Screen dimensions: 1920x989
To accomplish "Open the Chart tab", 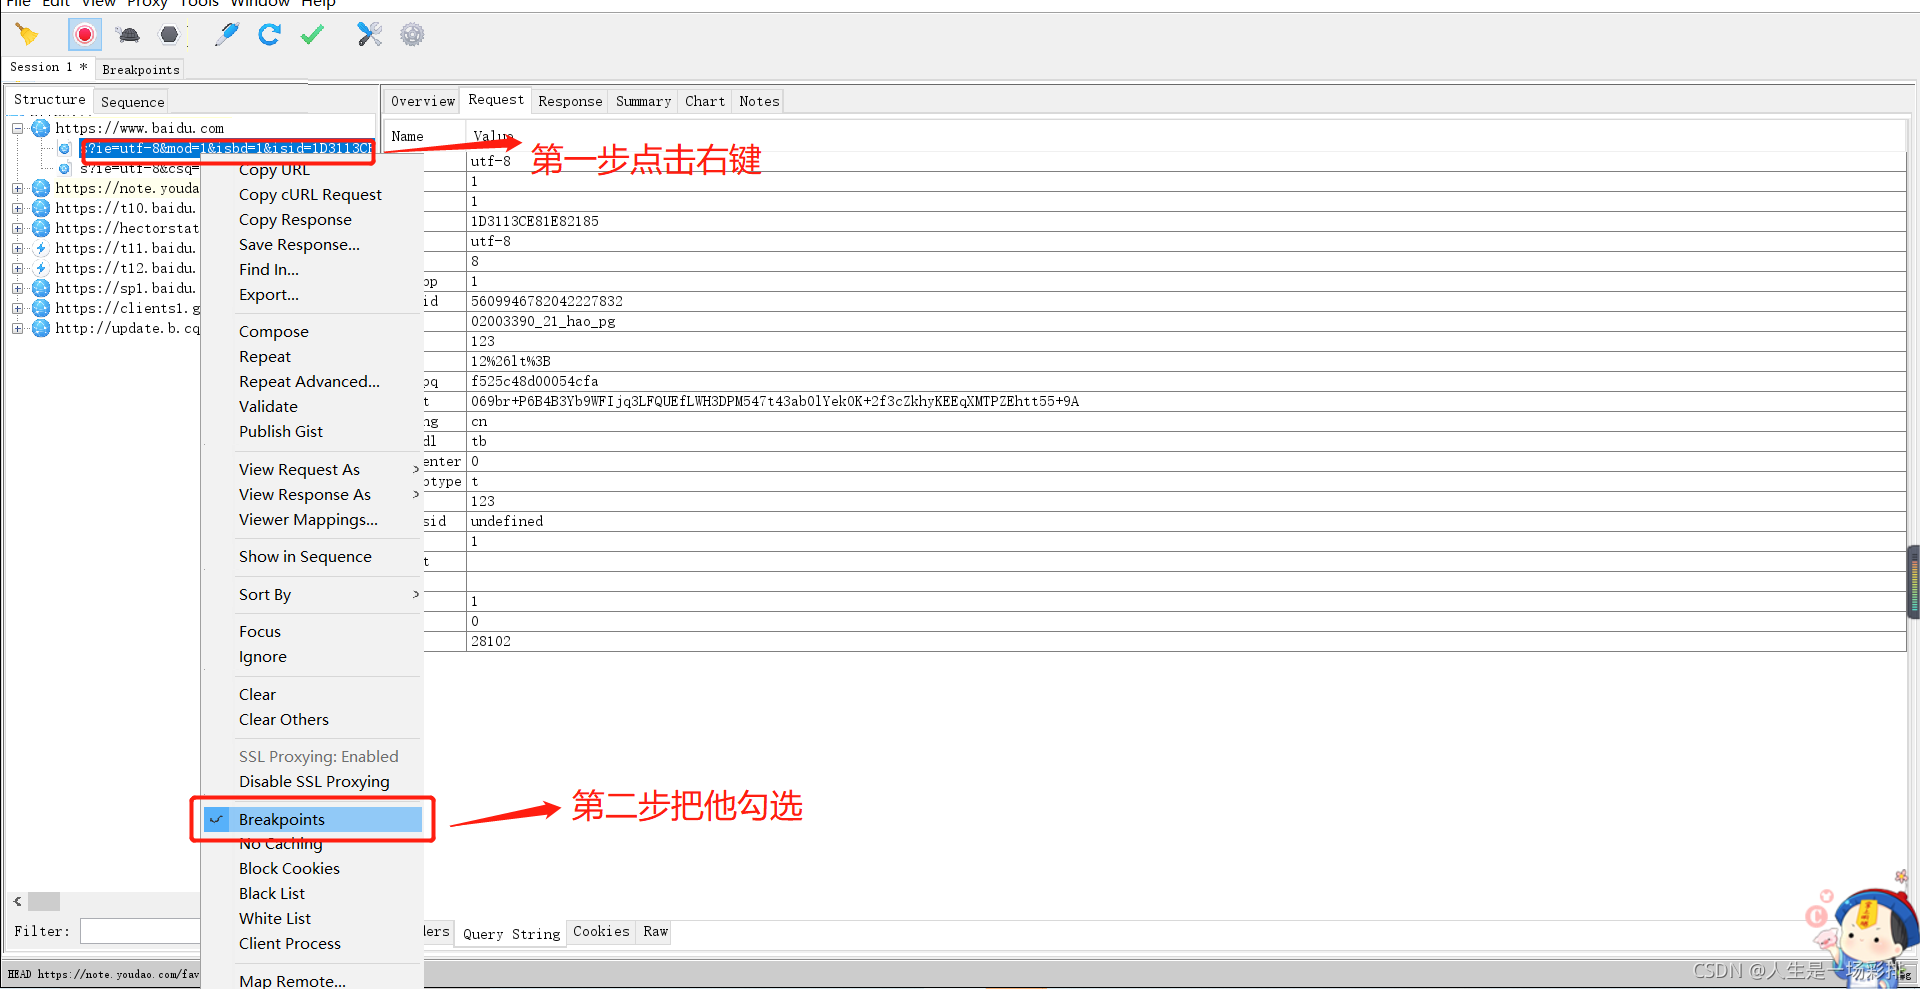I will (705, 101).
